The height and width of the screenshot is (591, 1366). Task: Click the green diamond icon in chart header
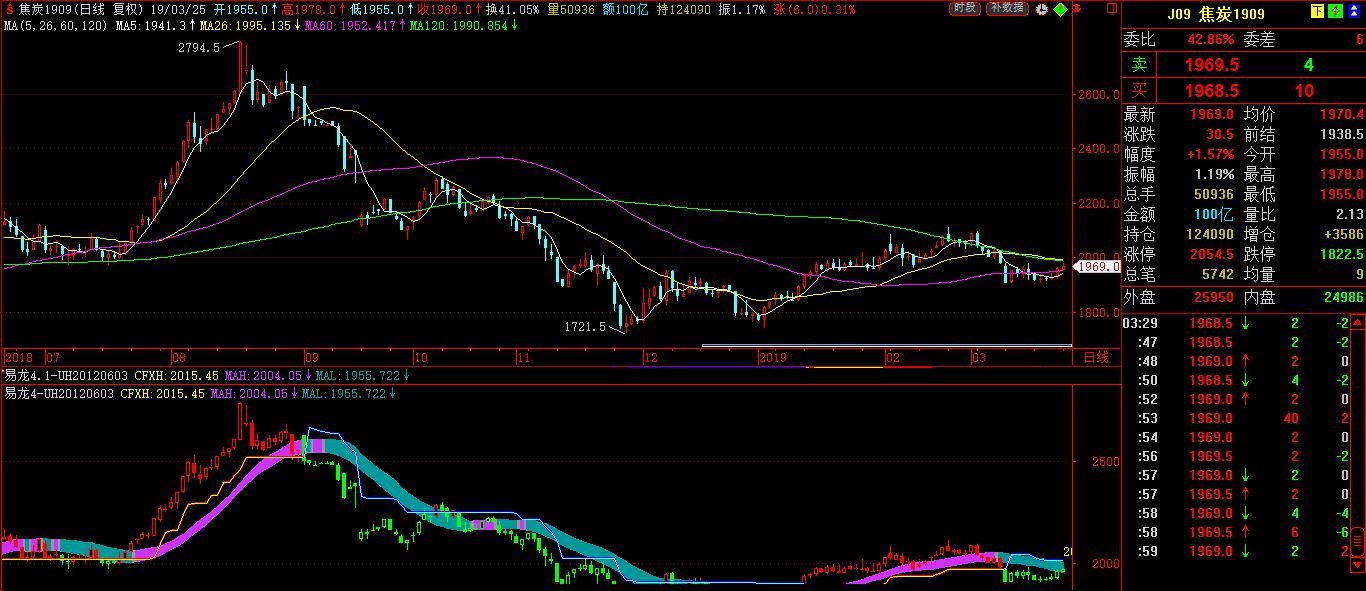tap(1060, 9)
